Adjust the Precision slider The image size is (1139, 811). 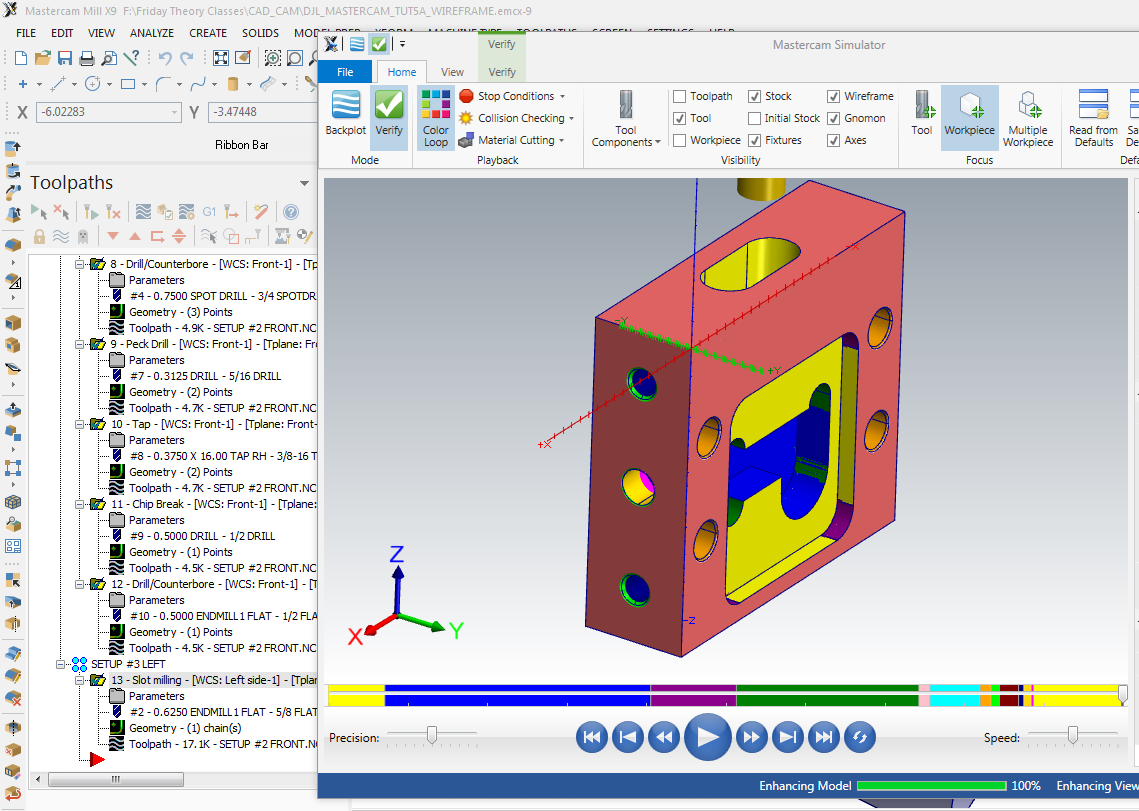pyautogui.click(x=431, y=736)
